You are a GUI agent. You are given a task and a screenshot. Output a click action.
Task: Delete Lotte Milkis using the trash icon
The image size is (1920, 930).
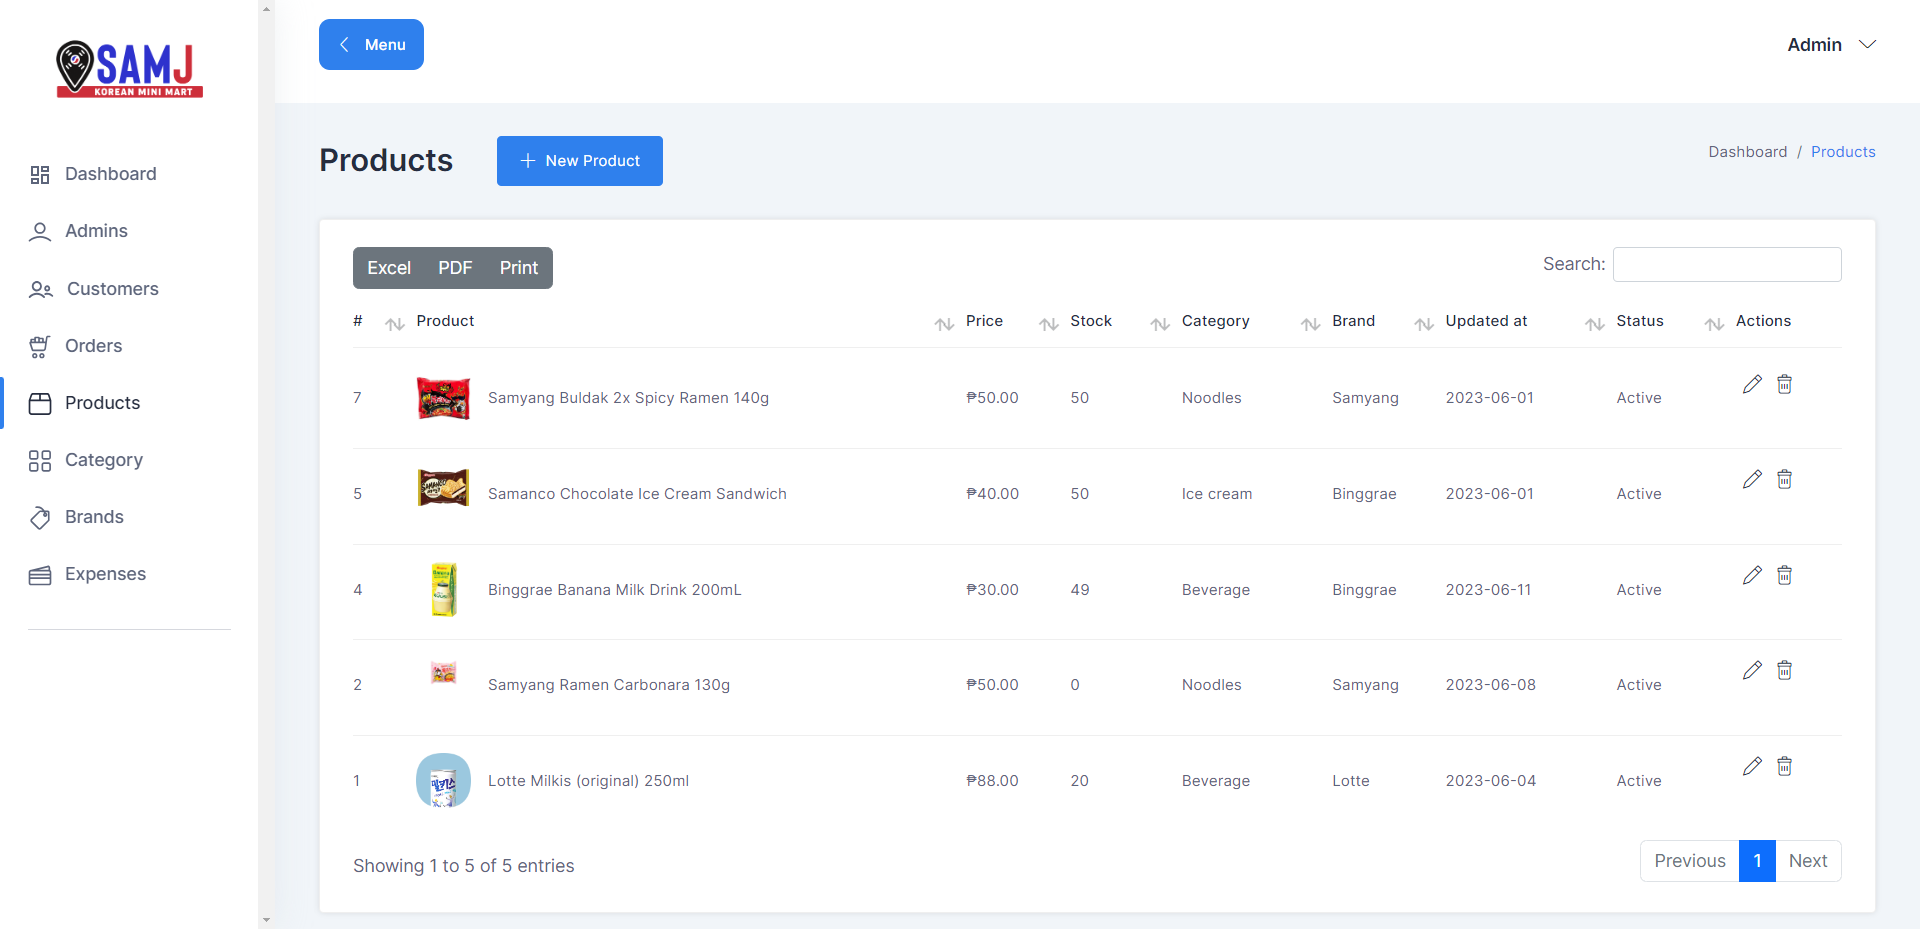pyautogui.click(x=1785, y=766)
